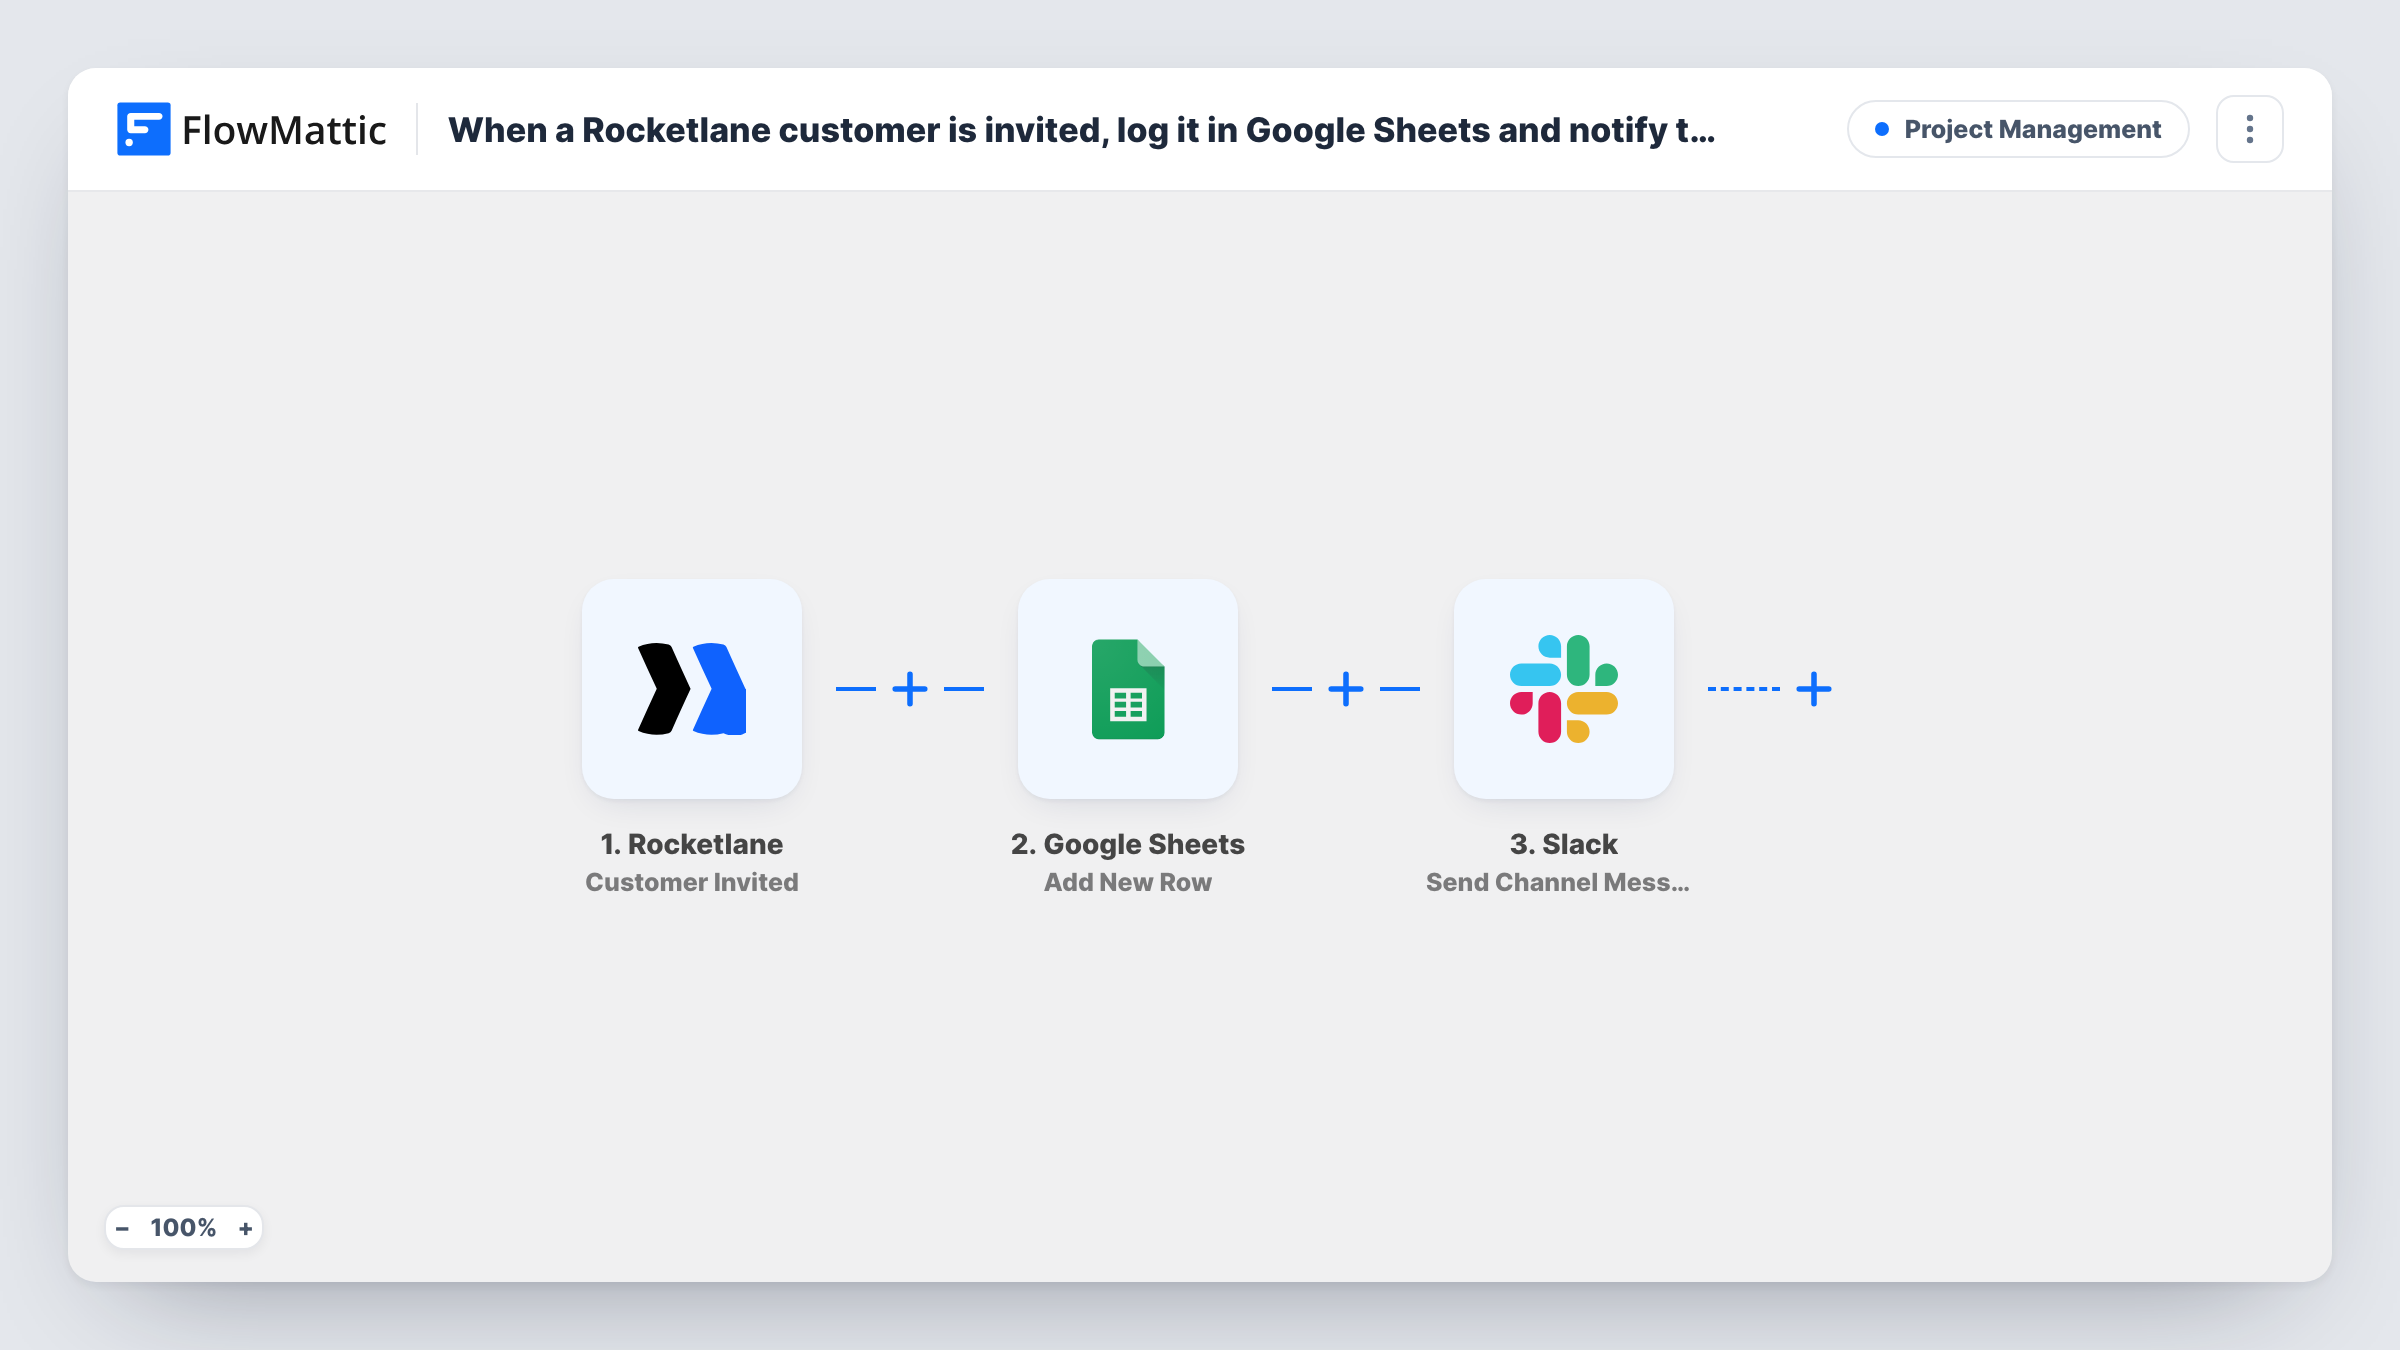Add step between Google Sheets and Slack
Viewport: 2400px width, 1350px height.
click(1346, 689)
